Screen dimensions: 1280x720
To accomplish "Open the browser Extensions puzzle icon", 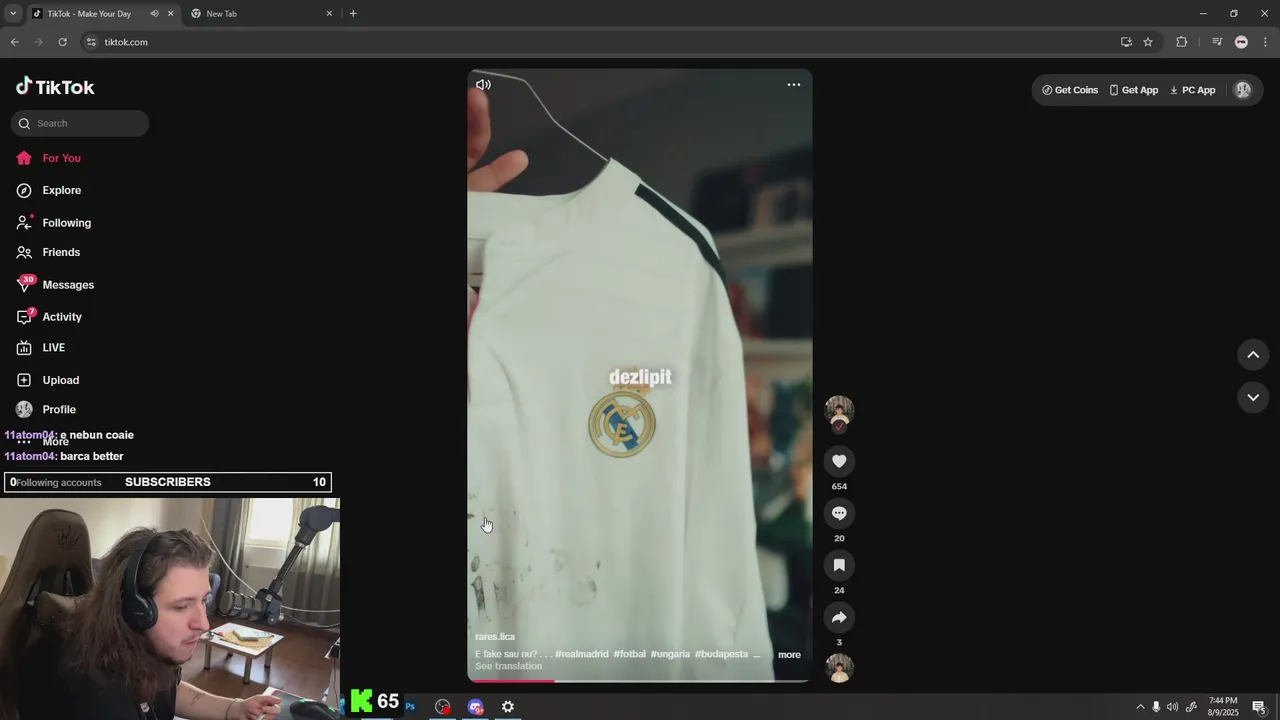I will click(1182, 42).
